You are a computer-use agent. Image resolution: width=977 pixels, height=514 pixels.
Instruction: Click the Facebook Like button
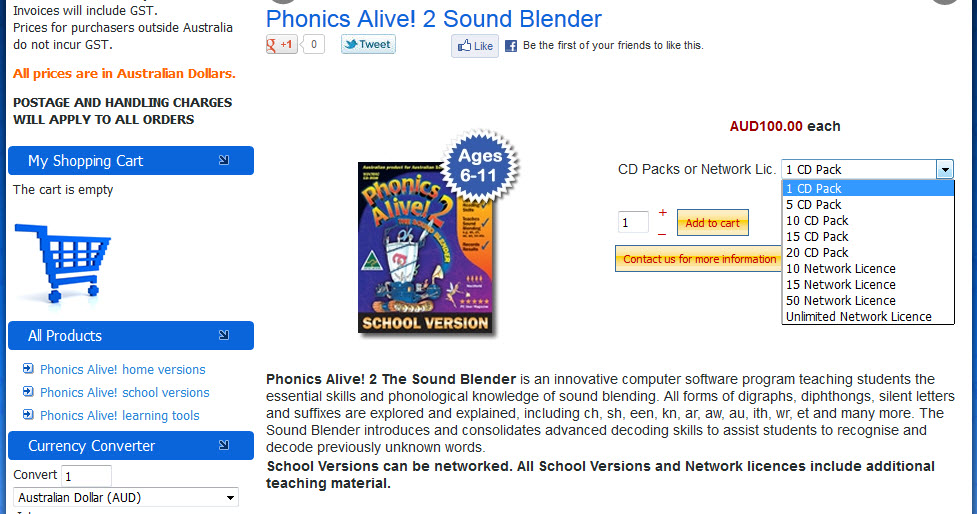pyautogui.click(x=475, y=46)
